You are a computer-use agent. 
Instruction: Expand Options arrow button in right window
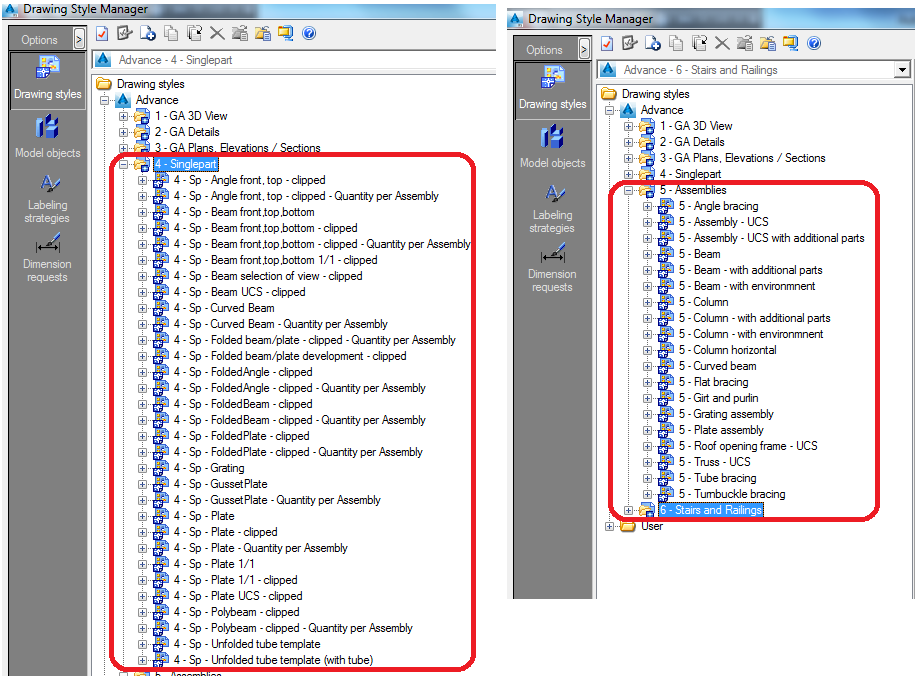pos(584,50)
